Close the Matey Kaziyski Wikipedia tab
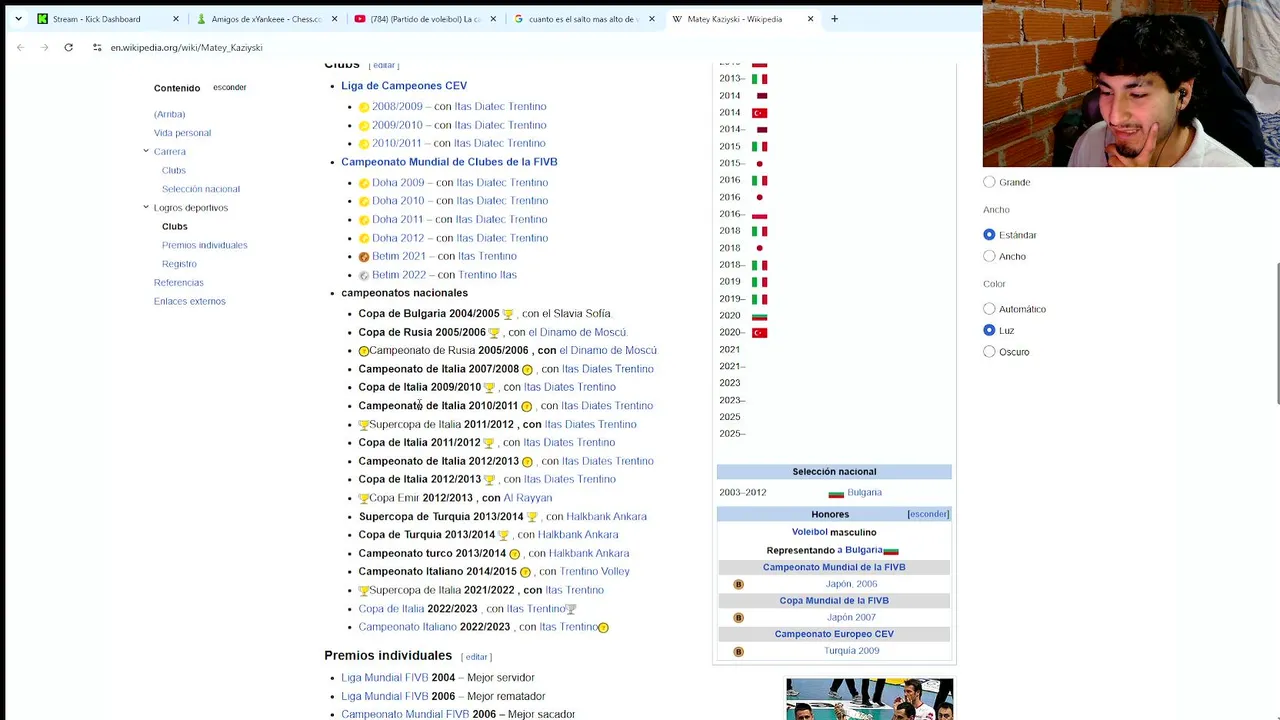Screen dimensions: 1280x720 point(810,18)
